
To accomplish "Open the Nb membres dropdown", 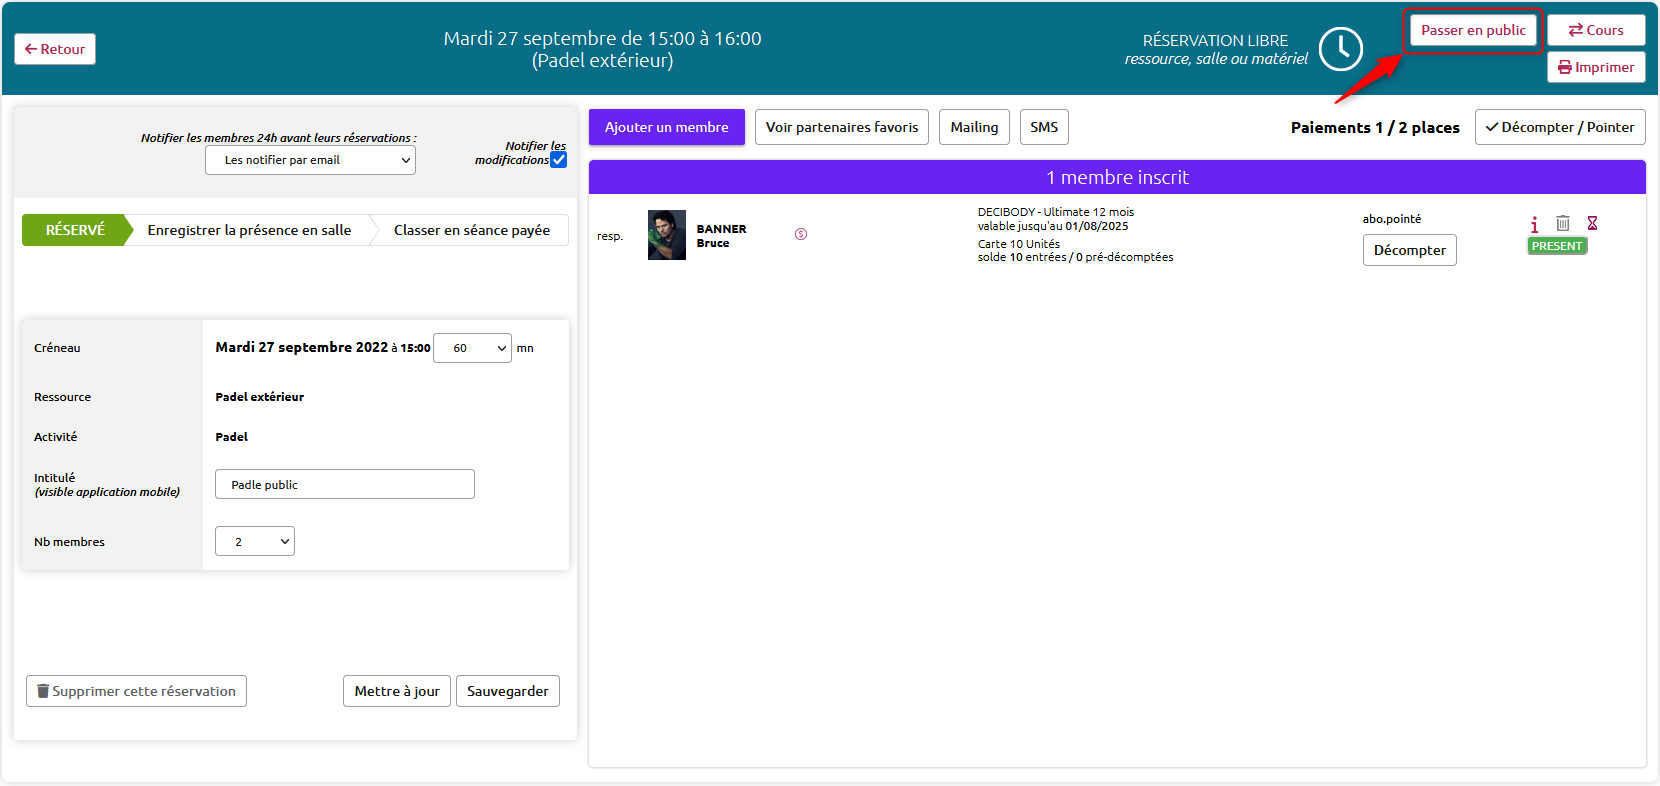I will tap(255, 541).
